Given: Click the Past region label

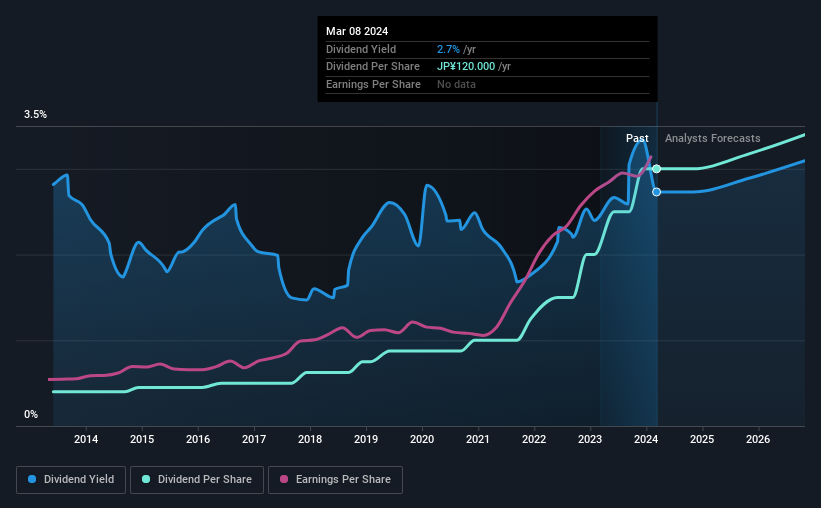Looking at the screenshot, I should coord(637,138).
